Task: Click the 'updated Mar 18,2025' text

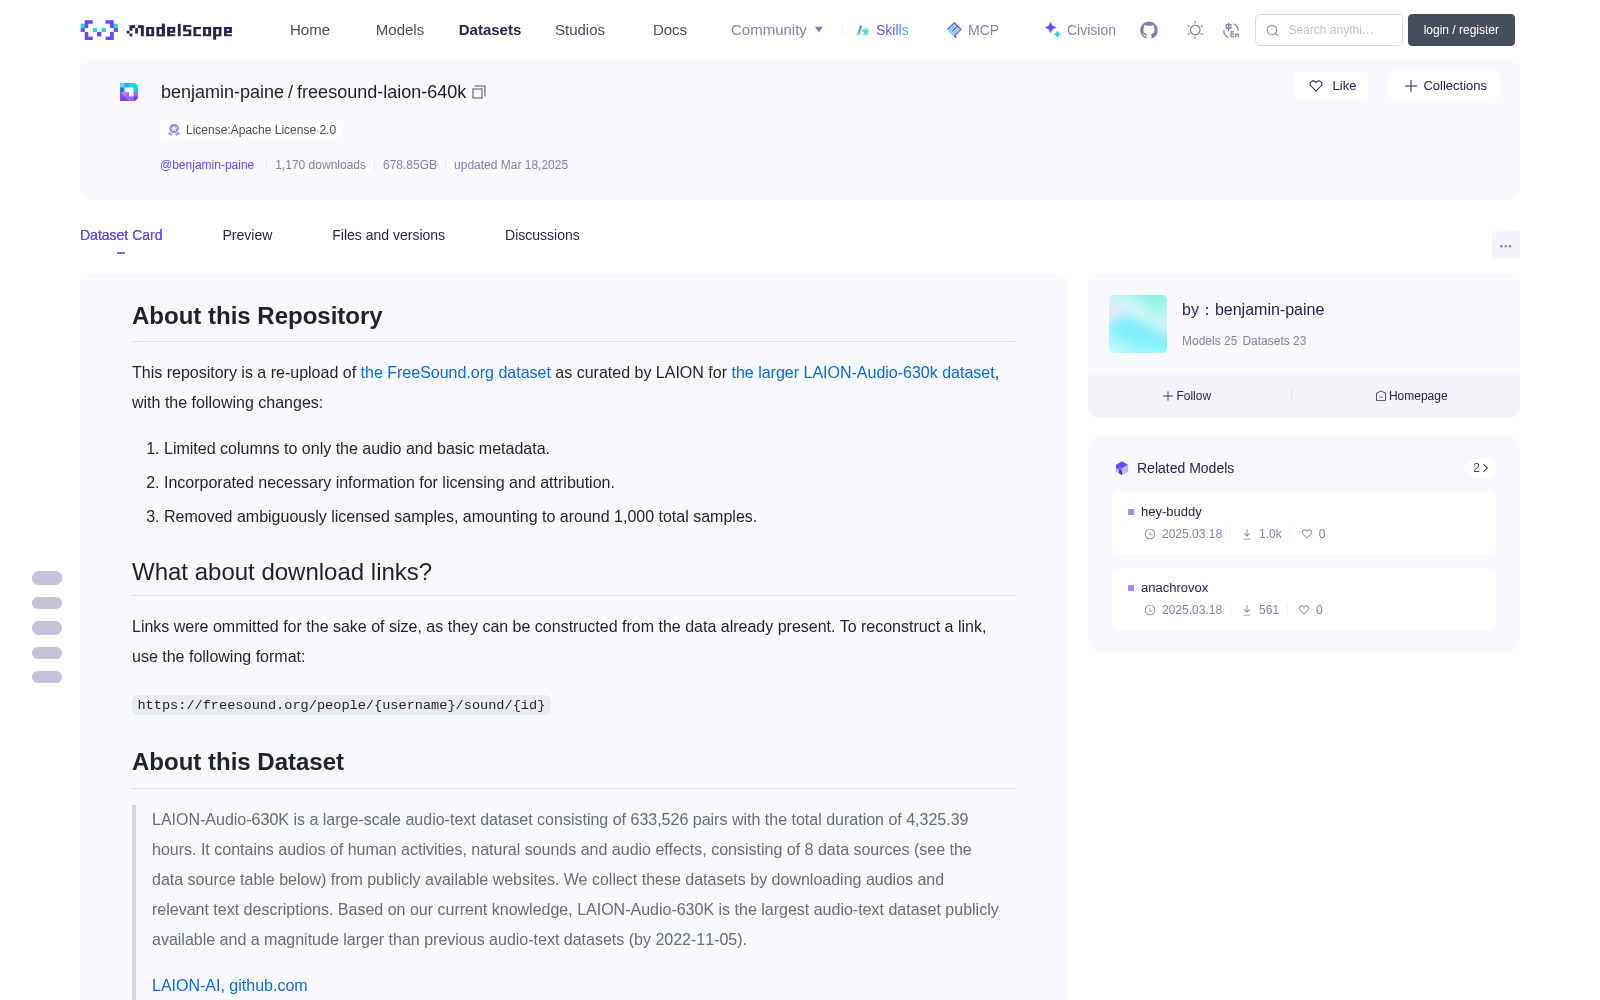Action: (x=511, y=165)
